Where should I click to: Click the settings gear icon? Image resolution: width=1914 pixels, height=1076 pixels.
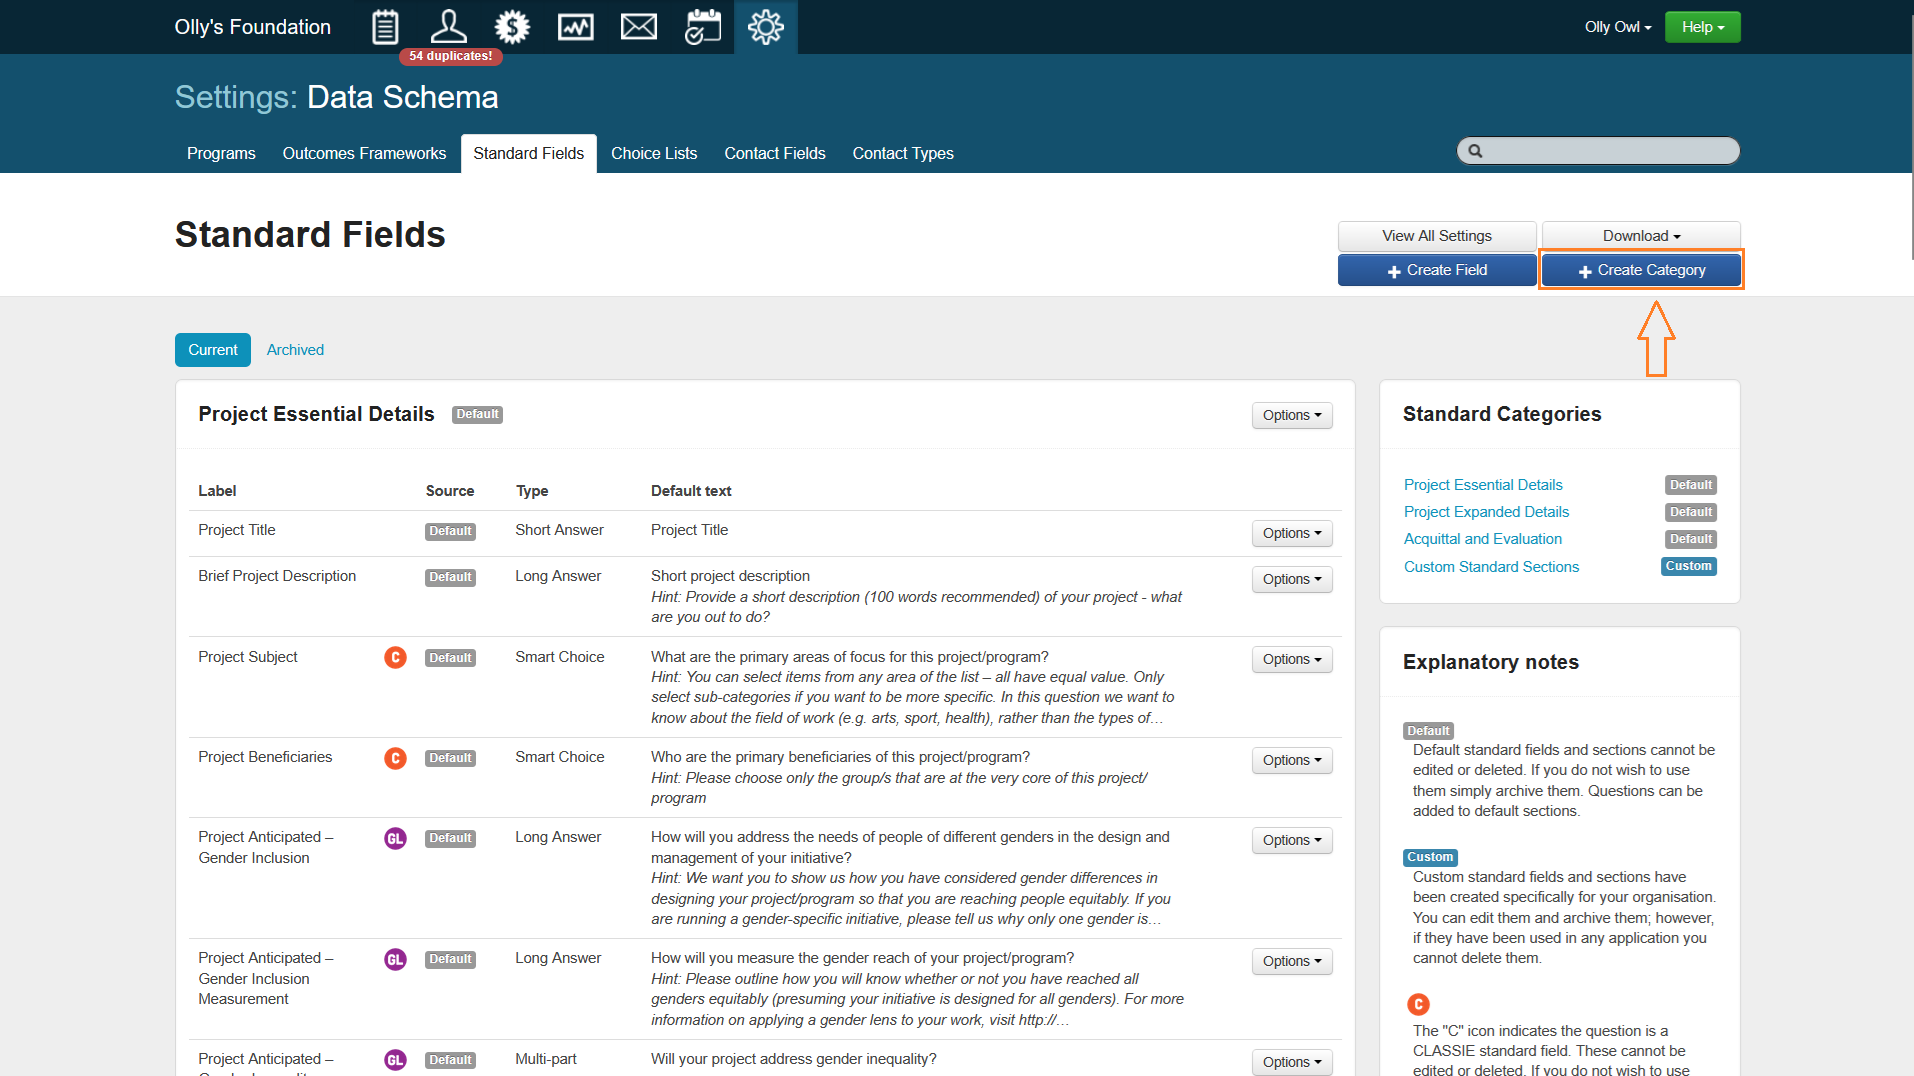point(765,27)
